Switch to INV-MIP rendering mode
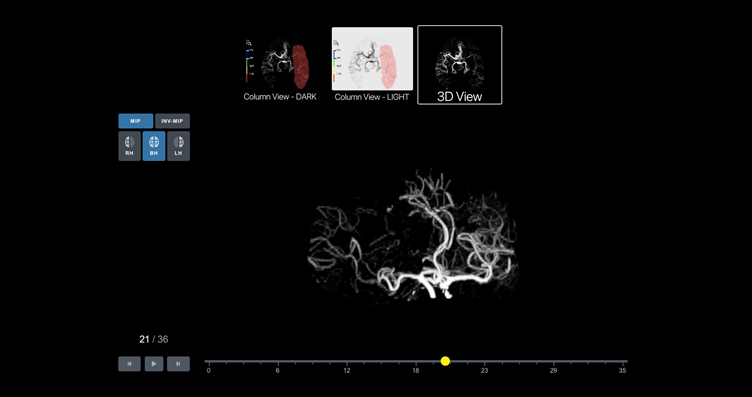Viewport: 752px width, 397px height. (173, 121)
